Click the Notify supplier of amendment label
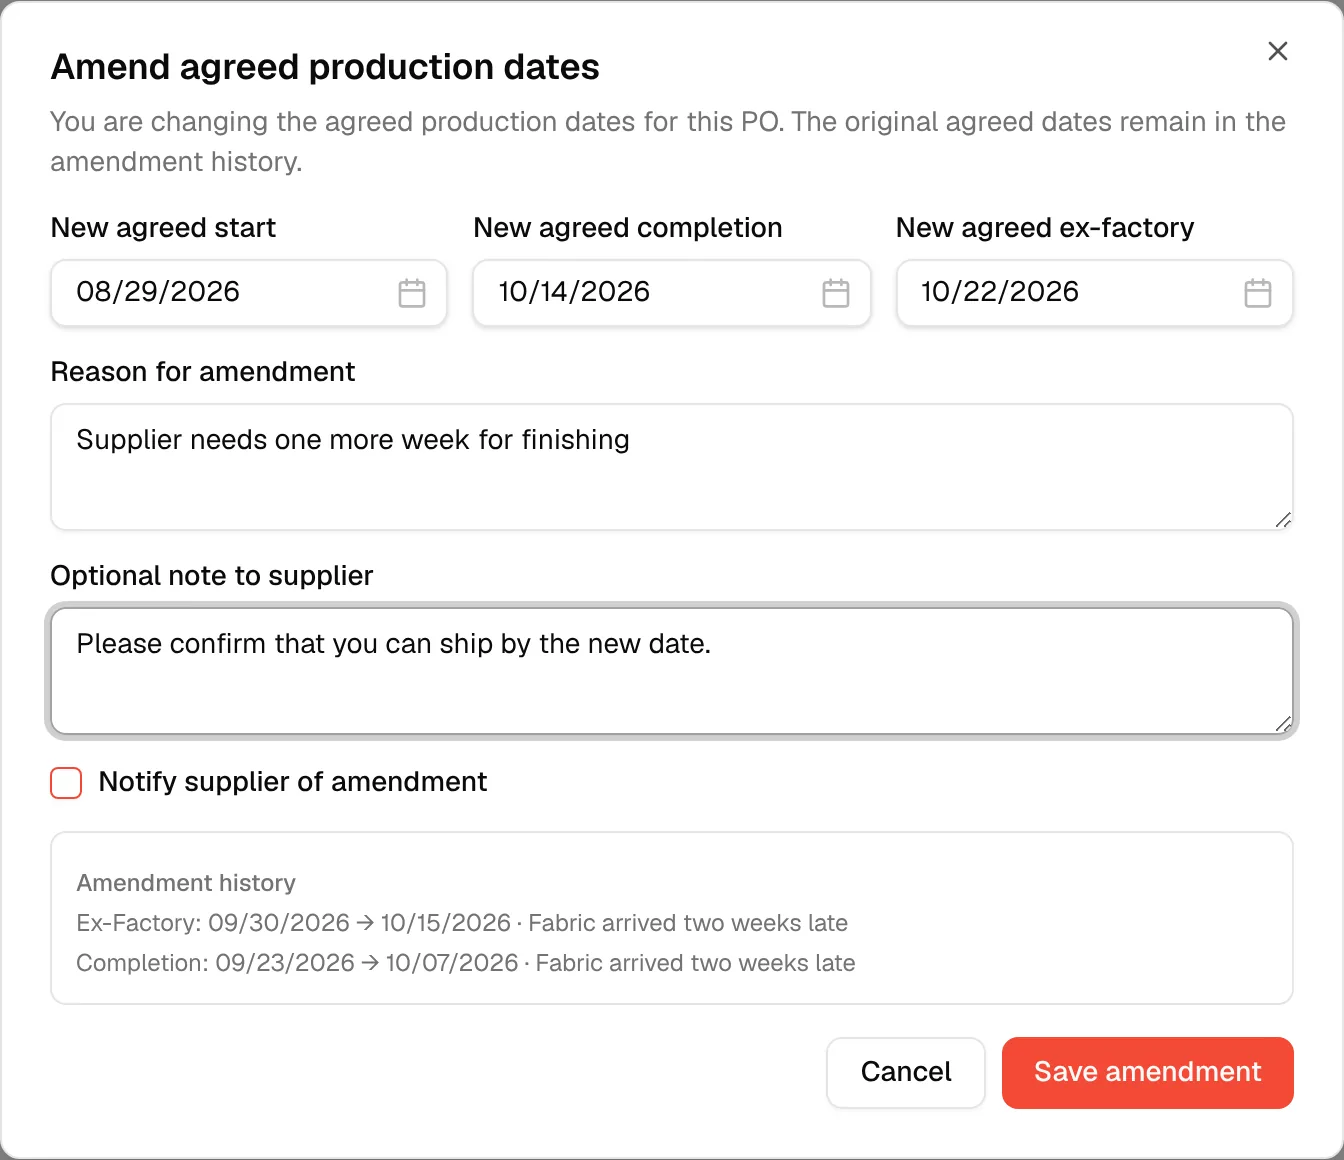This screenshot has height=1160, width=1344. (x=293, y=782)
